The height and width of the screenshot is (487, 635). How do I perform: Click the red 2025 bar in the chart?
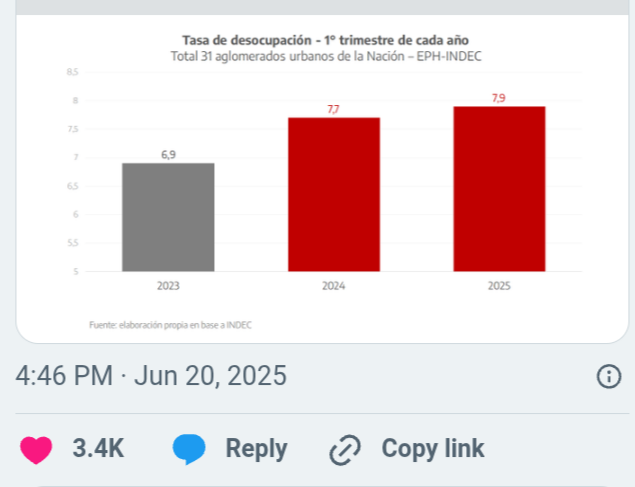coord(499,189)
